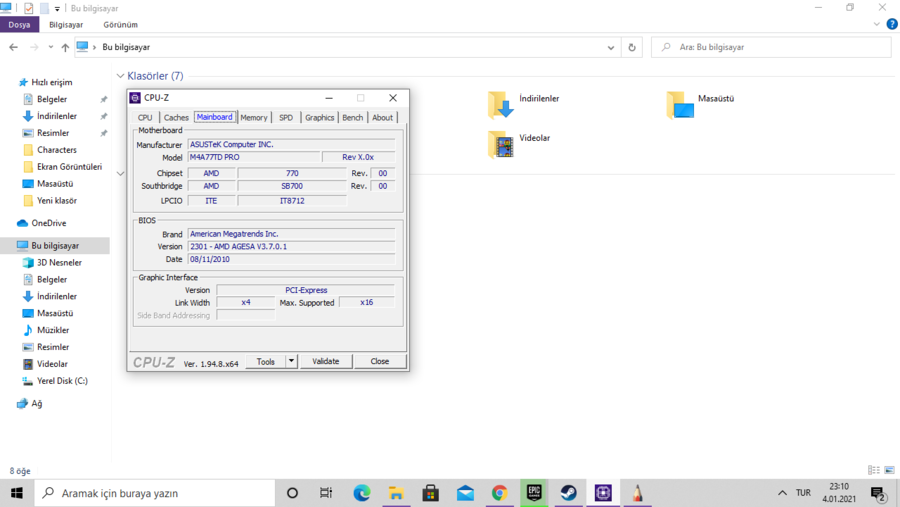
Task: Click the Close button in CPU-Z
Action: tap(379, 361)
